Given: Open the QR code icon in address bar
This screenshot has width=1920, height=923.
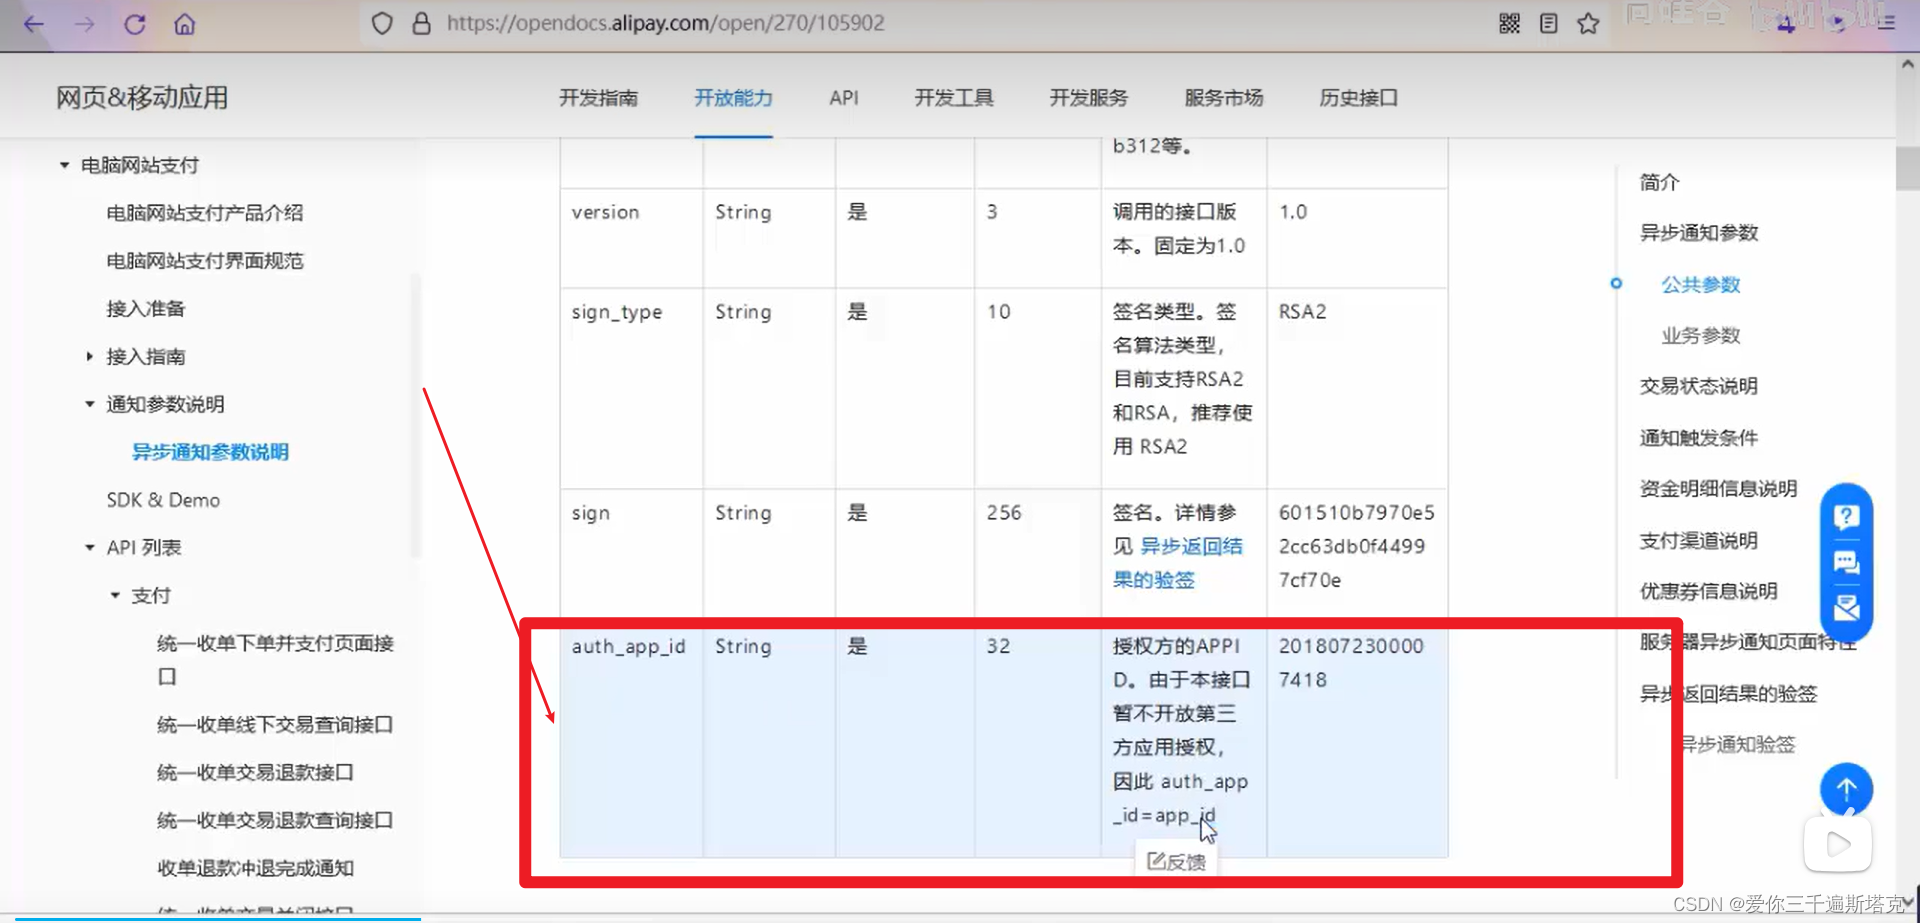Looking at the screenshot, I should [x=1510, y=23].
